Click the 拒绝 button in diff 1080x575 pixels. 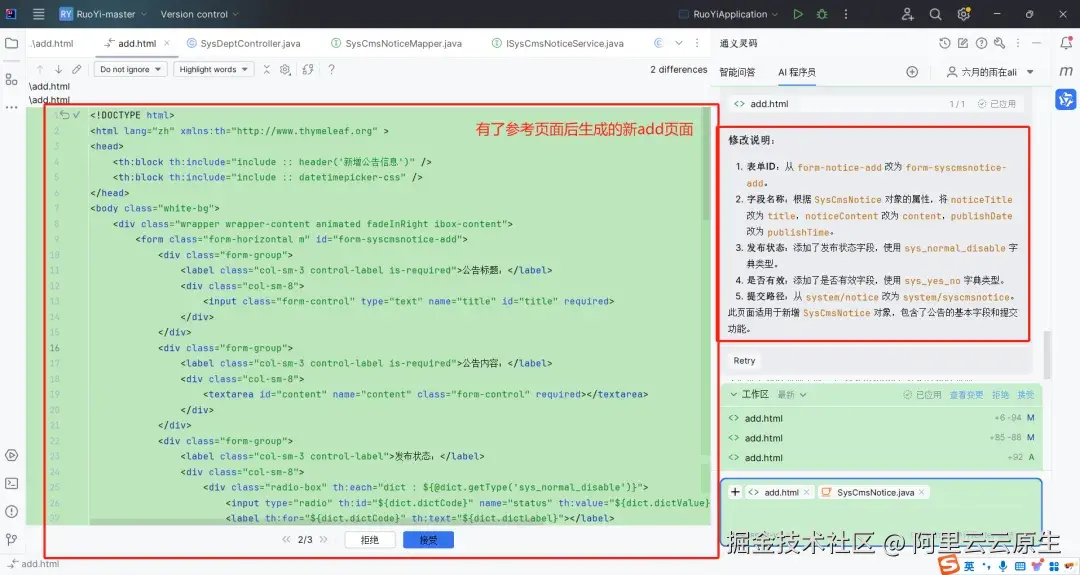370,540
